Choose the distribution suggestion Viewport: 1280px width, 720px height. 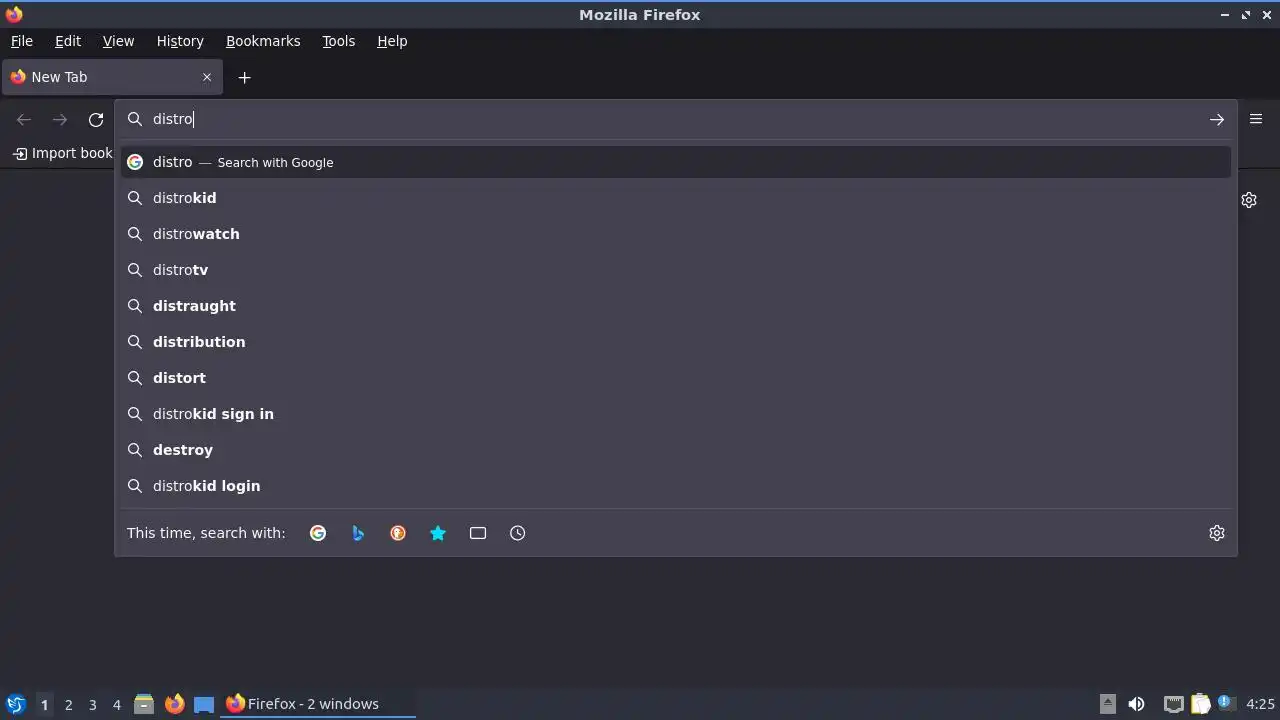coord(676,342)
